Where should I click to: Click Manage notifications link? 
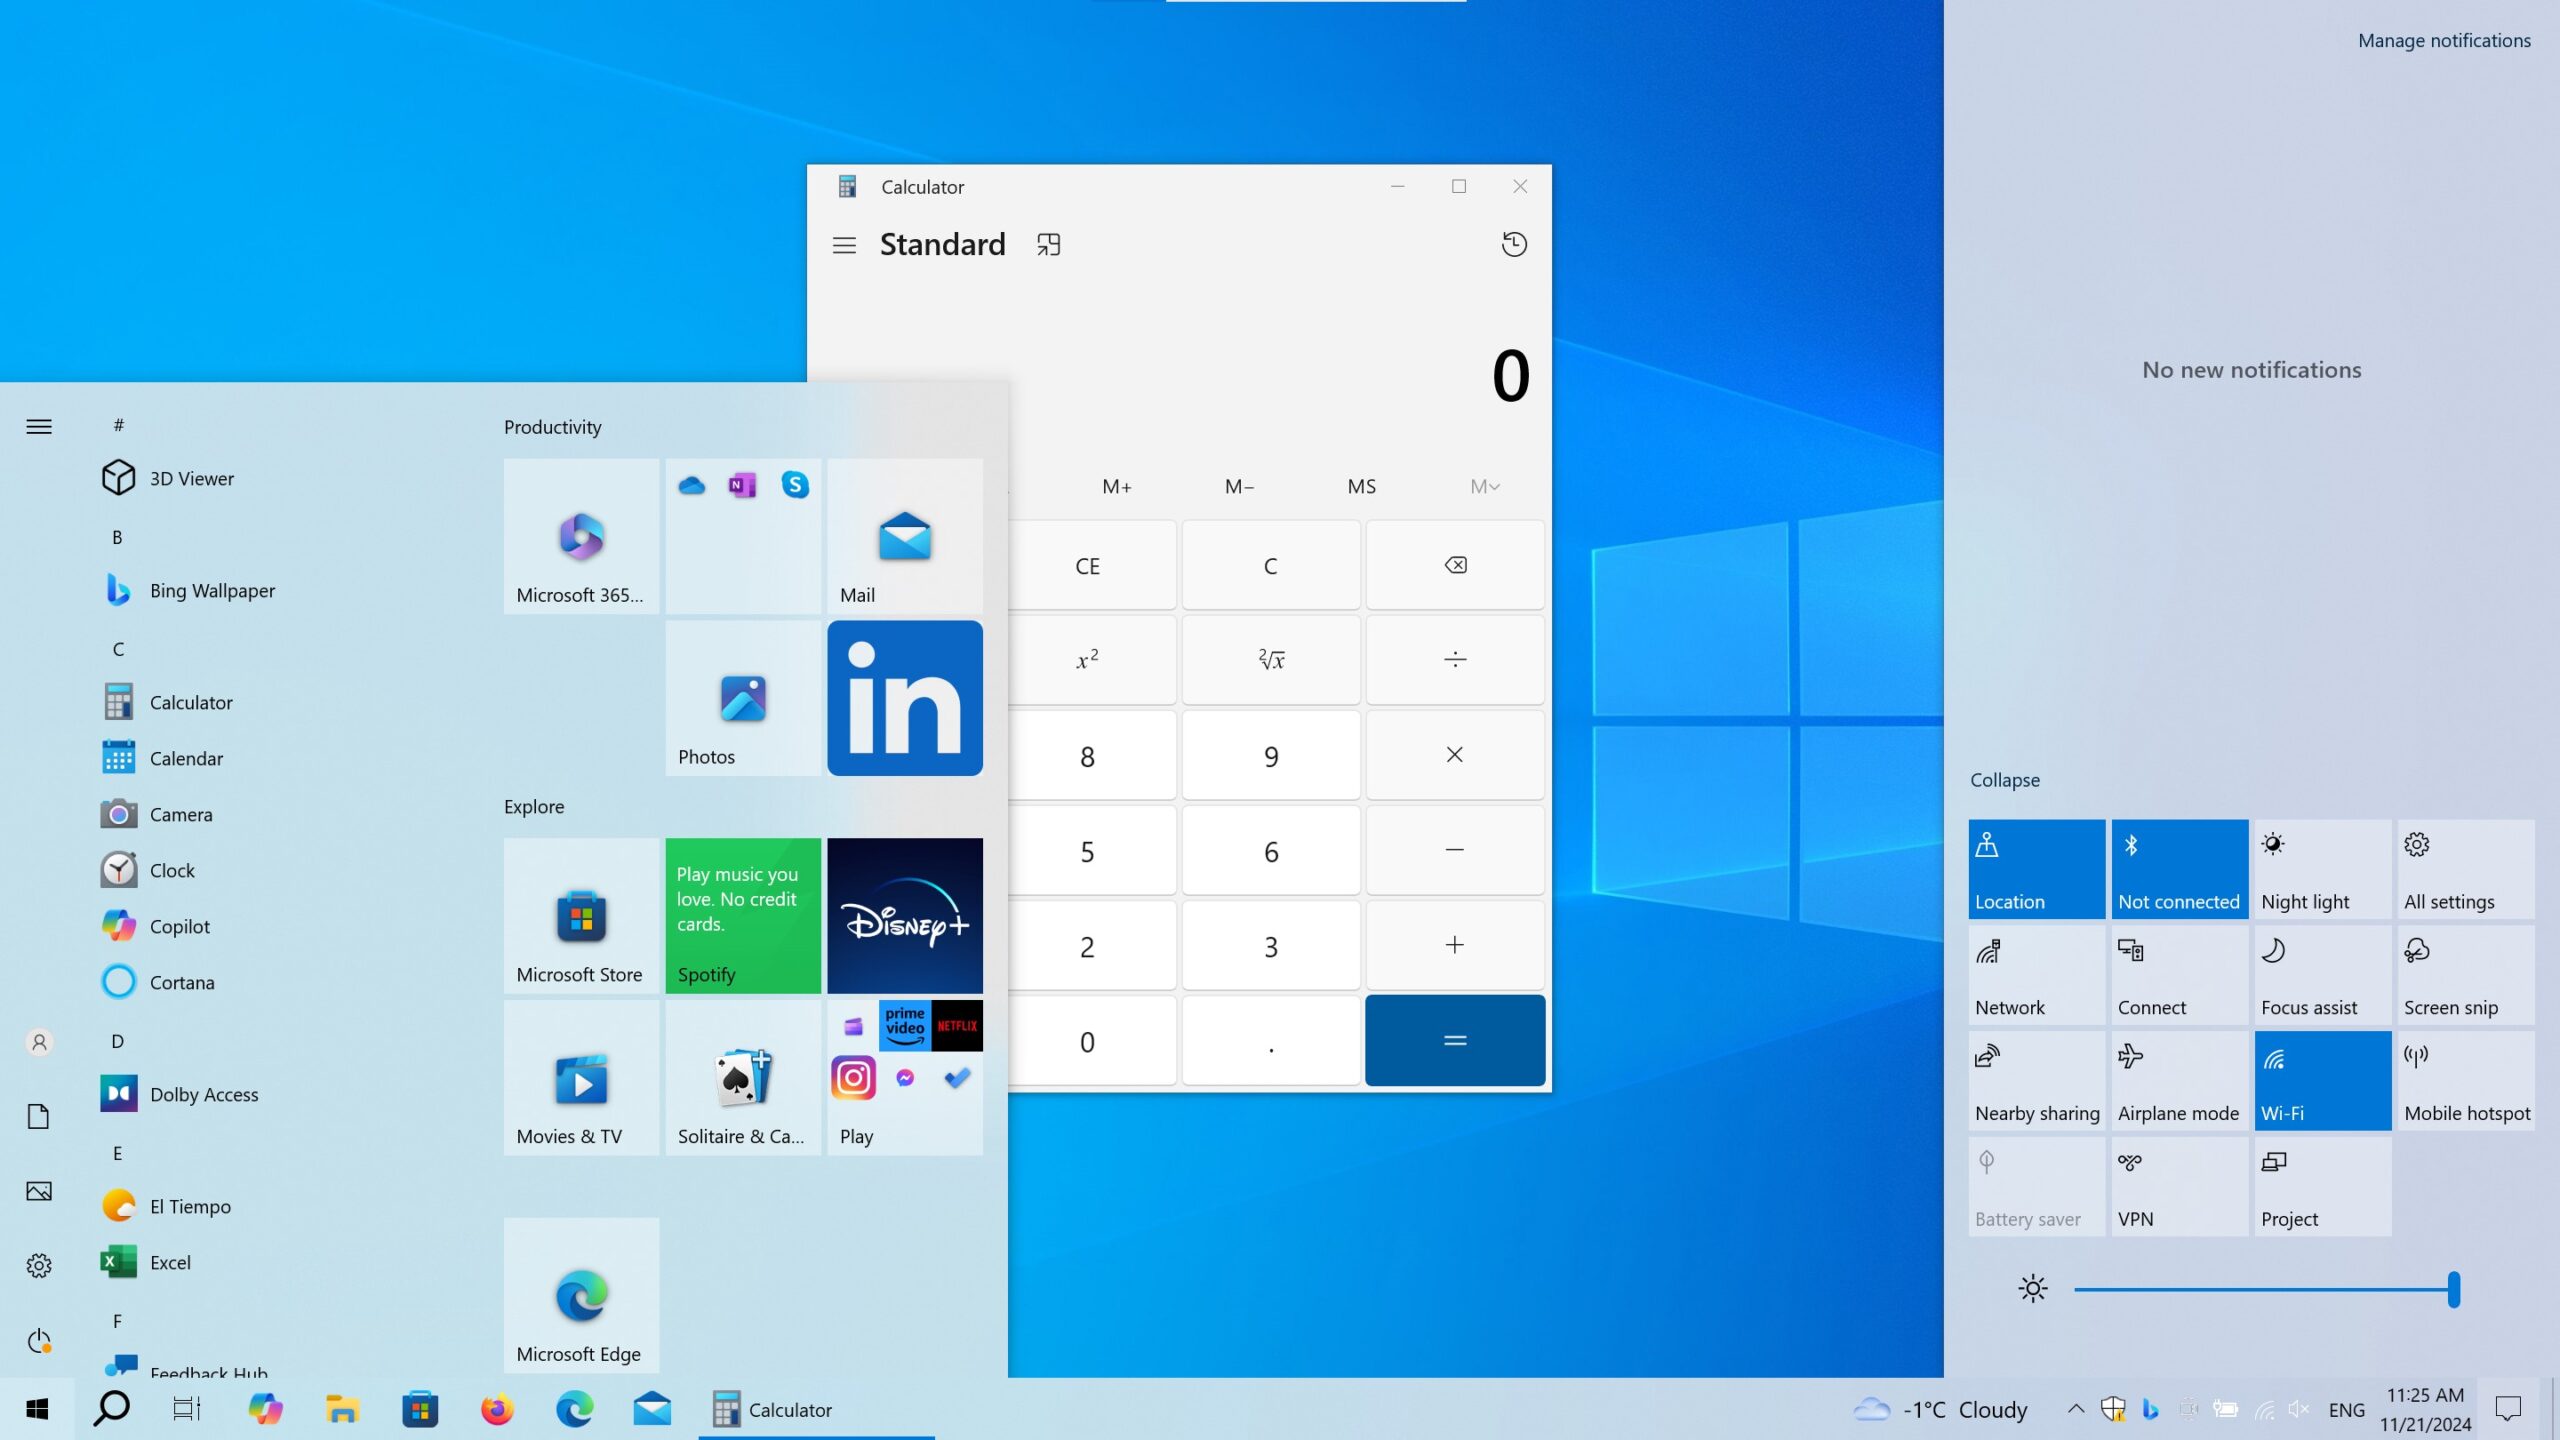2444,40
